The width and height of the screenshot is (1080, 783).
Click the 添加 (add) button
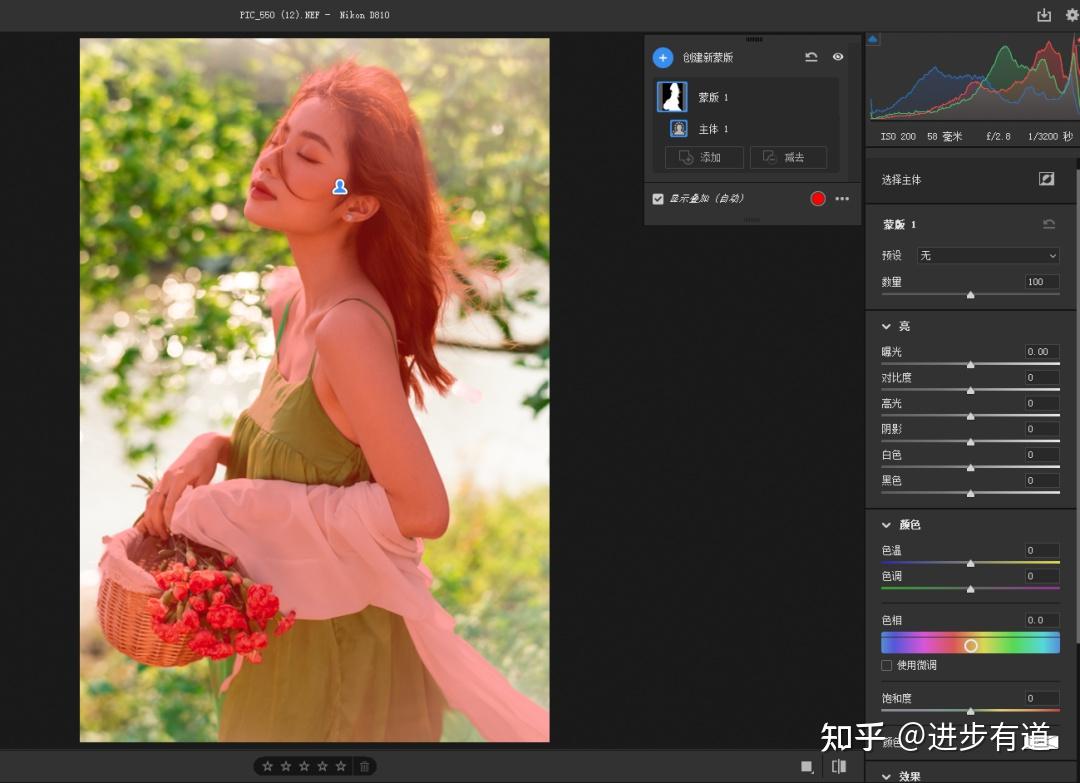(704, 158)
